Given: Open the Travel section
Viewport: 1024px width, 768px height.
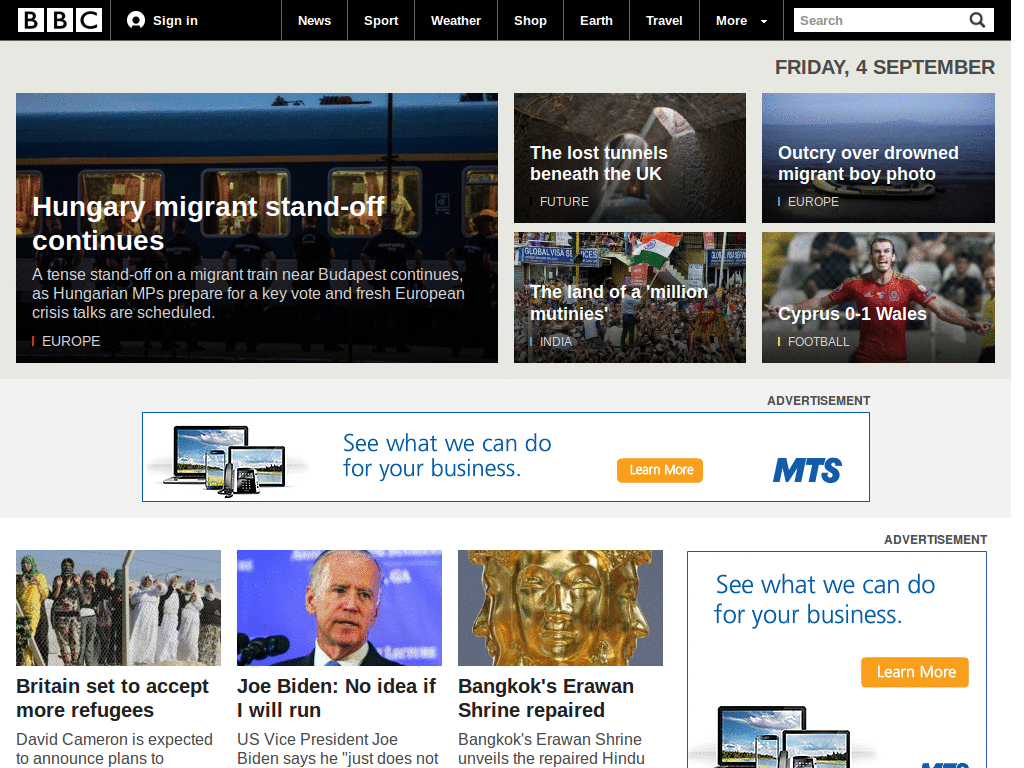Looking at the screenshot, I should pos(664,20).
